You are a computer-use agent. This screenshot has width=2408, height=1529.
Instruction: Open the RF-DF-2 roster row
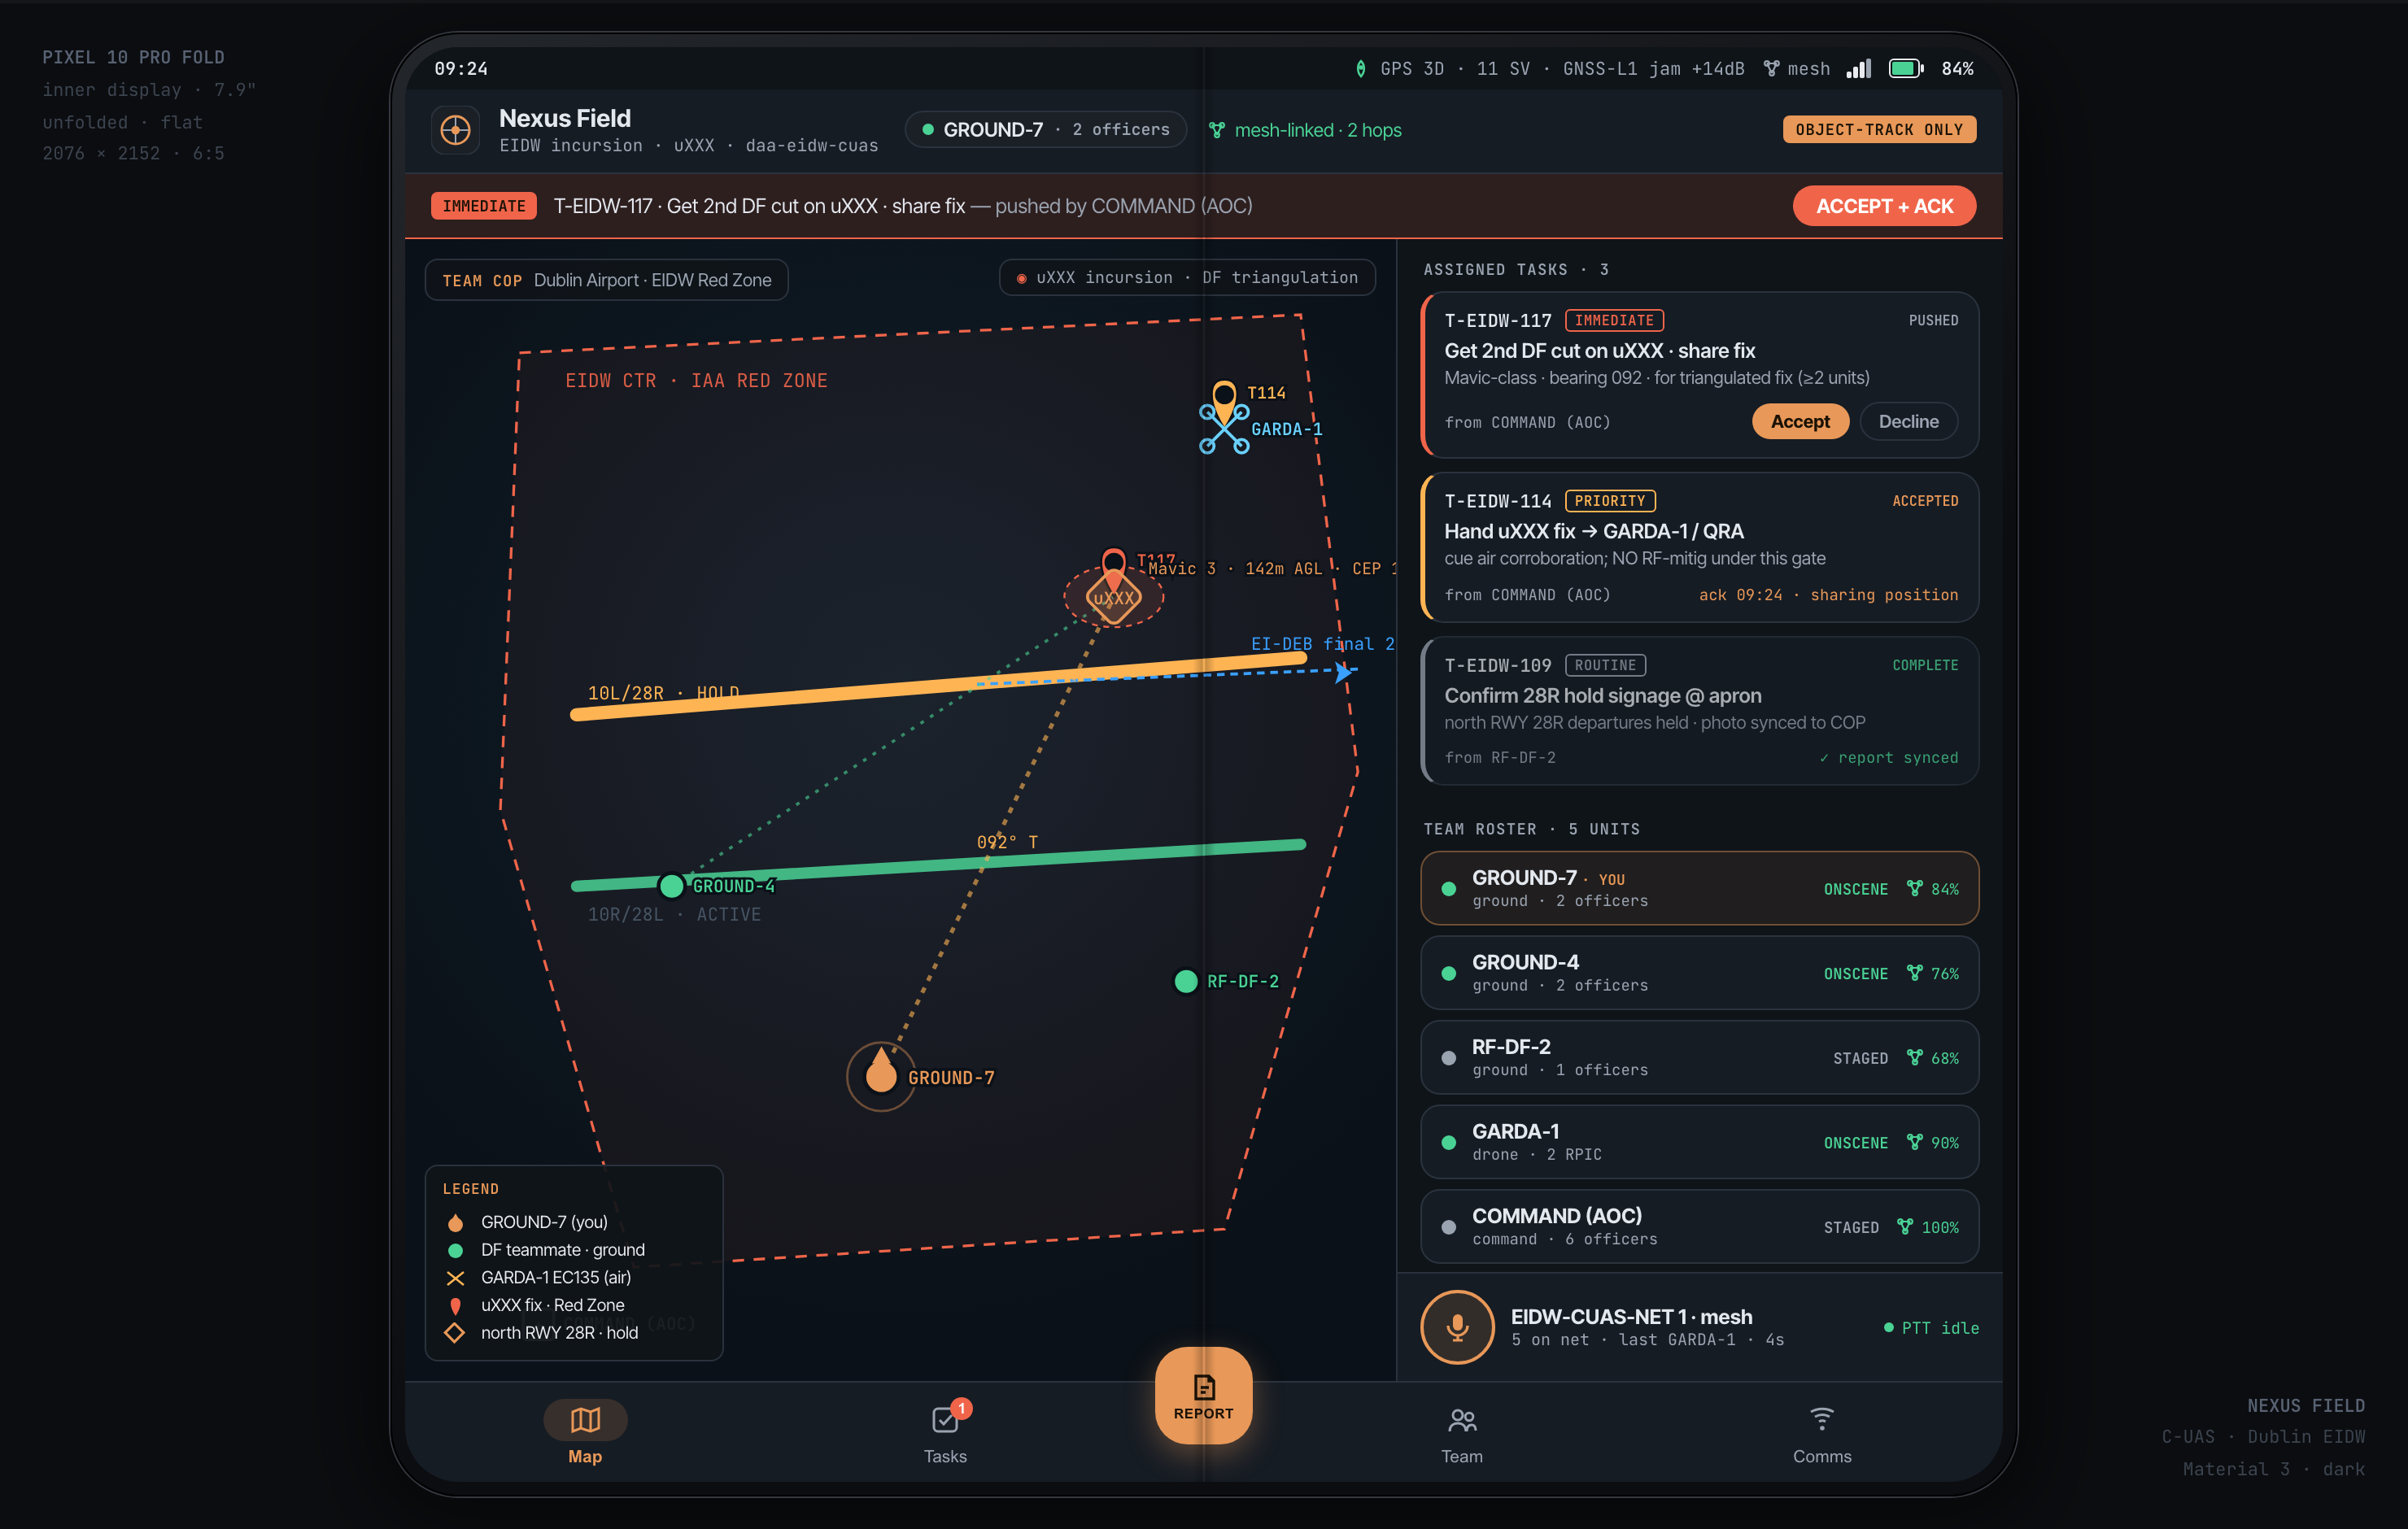[1700, 1058]
